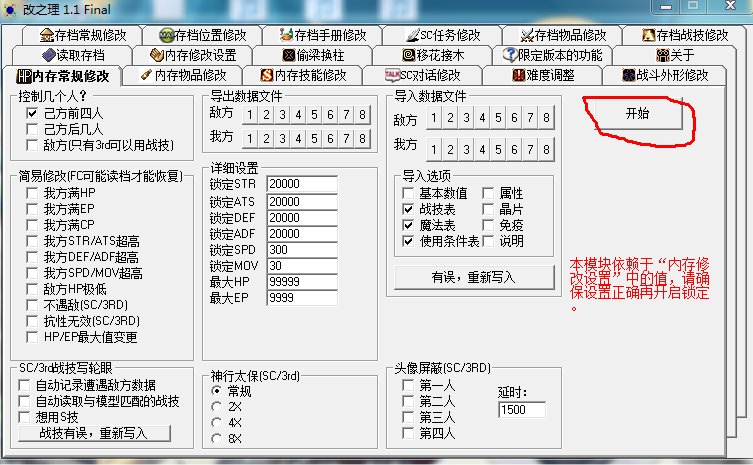The width and height of the screenshot is (753, 465).
Task: Switch to the 偷梁换柱 tab
Action: tap(313, 55)
